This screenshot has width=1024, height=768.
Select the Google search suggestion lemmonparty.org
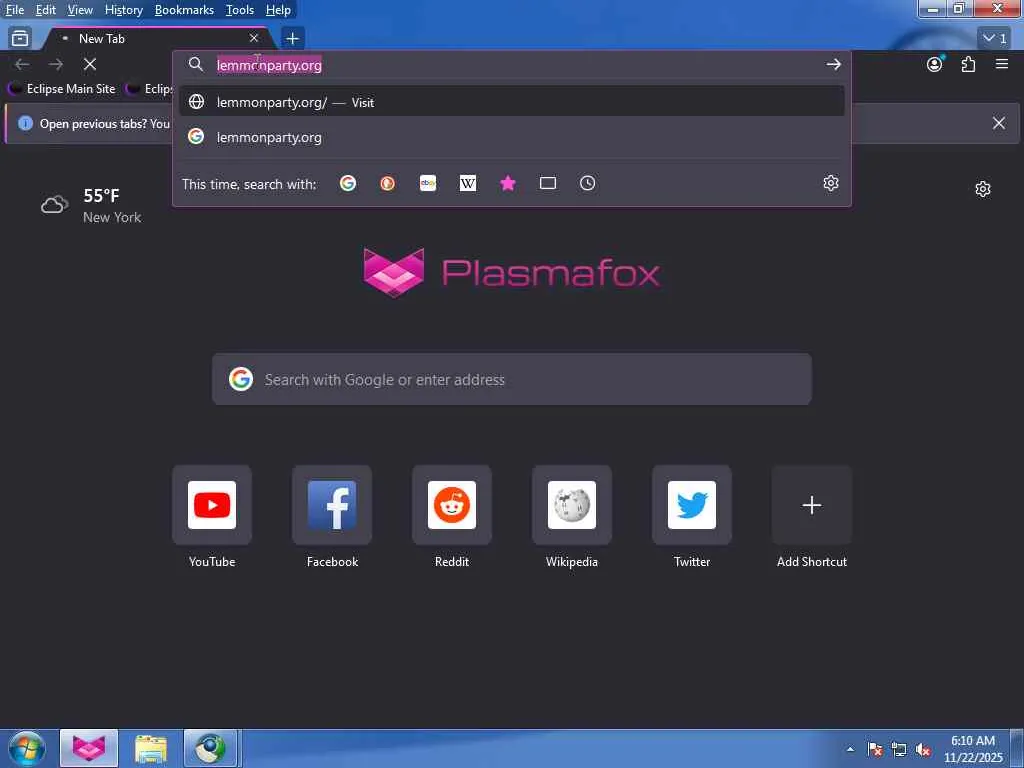tap(511, 137)
